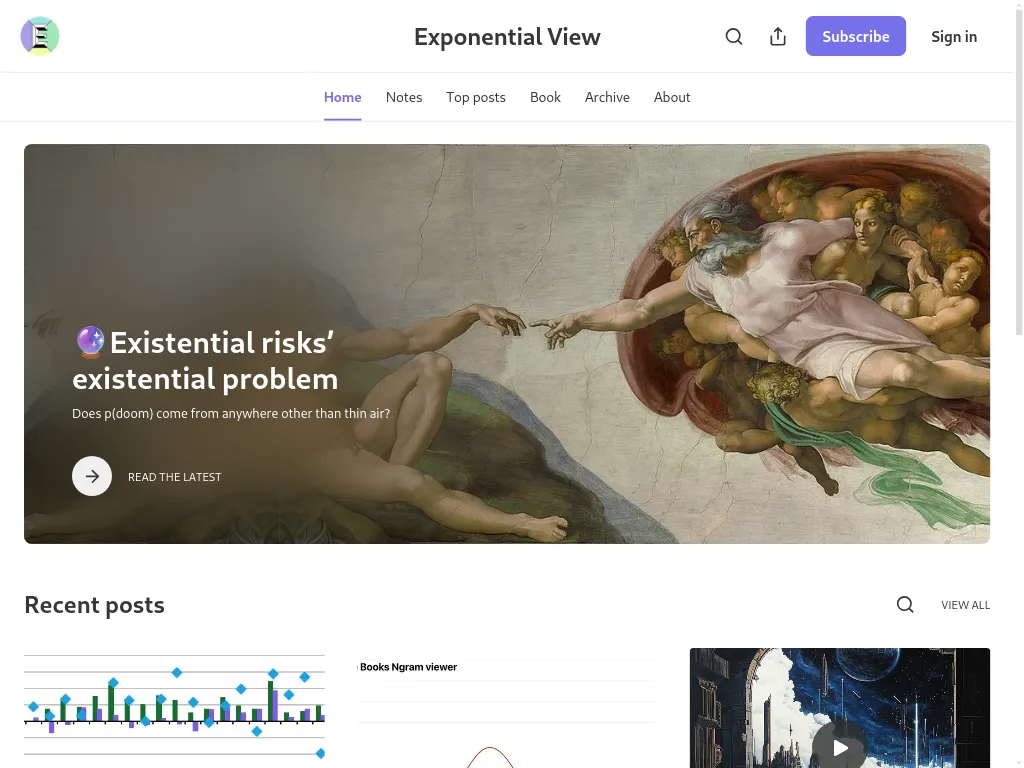Click the Exponential View logo icon
The image size is (1024, 768).
click(40, 36)
